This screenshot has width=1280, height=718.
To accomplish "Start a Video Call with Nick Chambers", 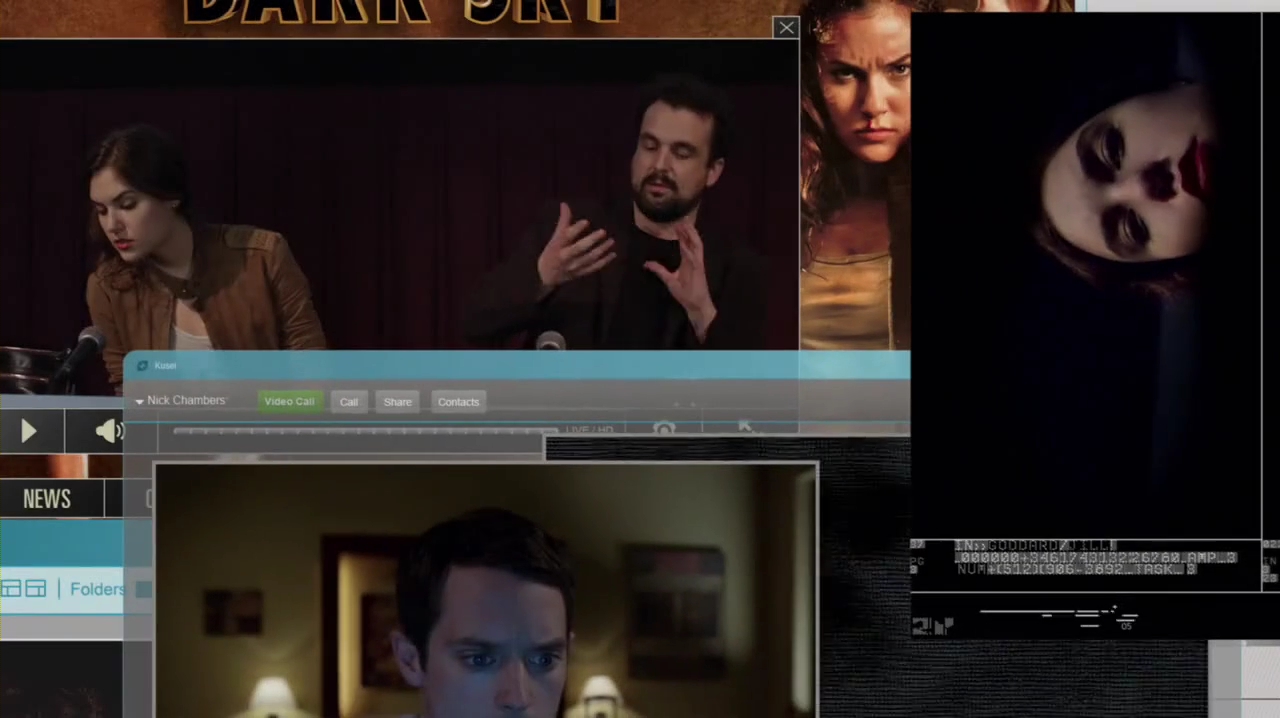I will [289, 401].
